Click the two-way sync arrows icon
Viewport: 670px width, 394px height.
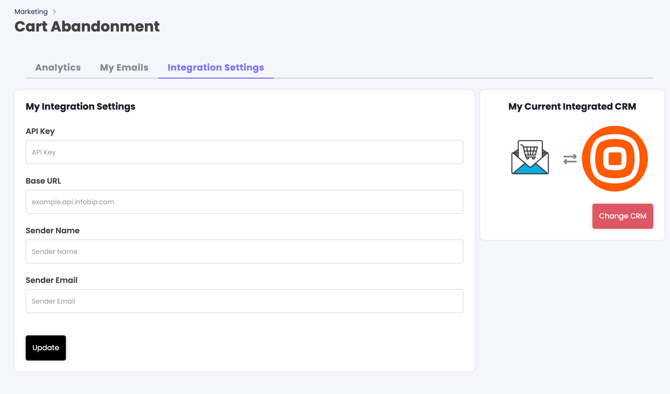tap(570, 159)
